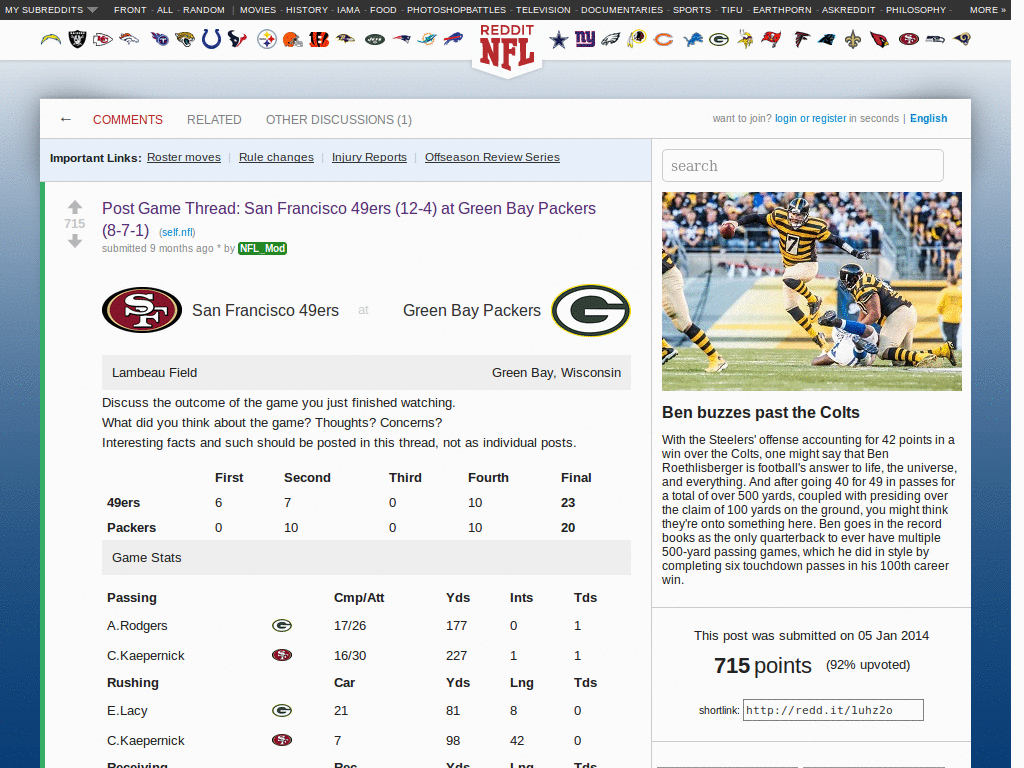Switch to the RELATED tab
Viewport: 1024px width, 768px height.
(214, 120)
